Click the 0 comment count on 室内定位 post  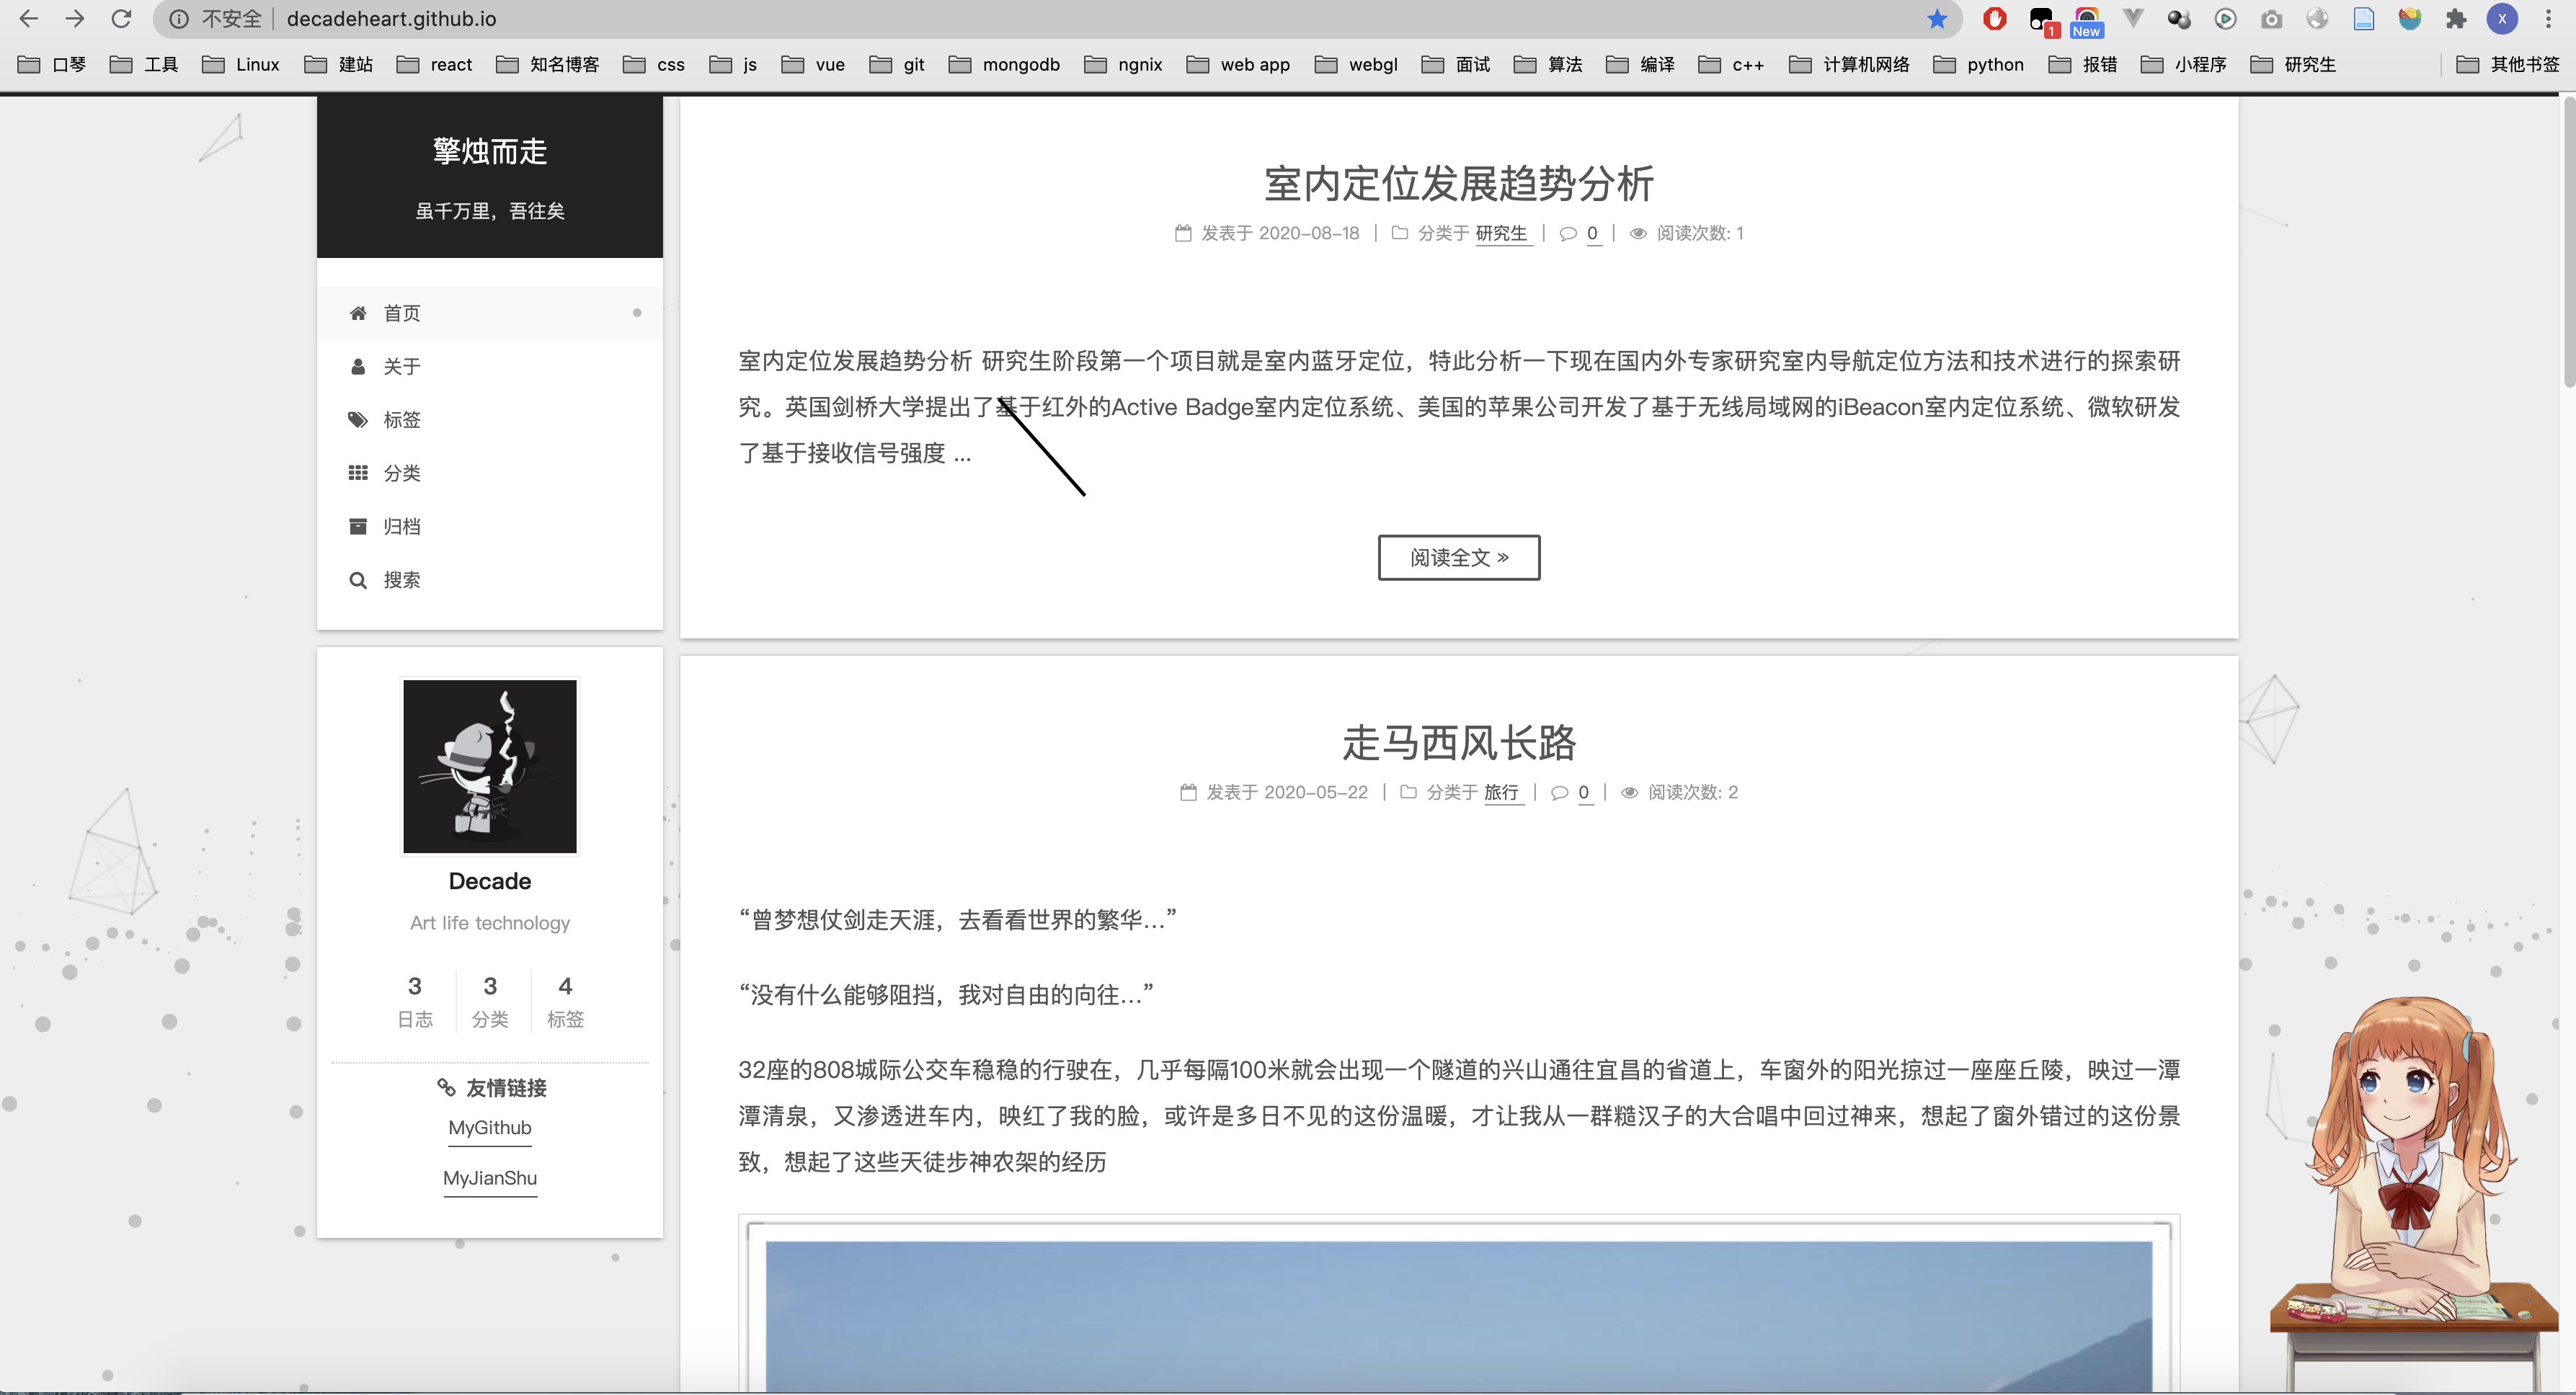[x=1592, y=233]
